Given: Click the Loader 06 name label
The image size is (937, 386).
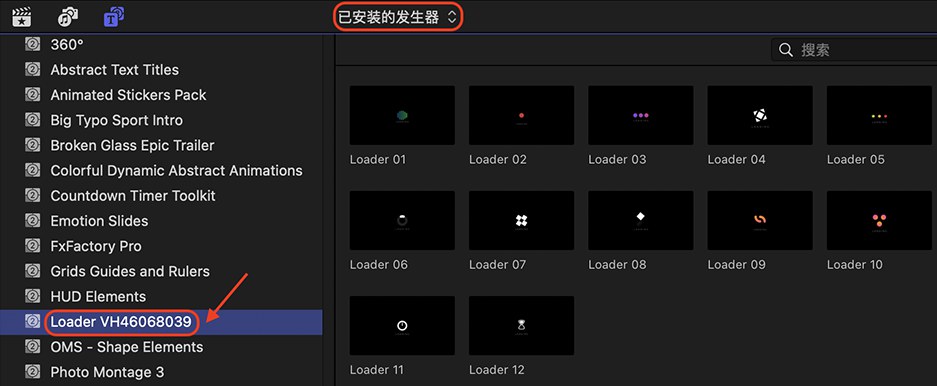Looking at the screenshot, I should (379, 265).
